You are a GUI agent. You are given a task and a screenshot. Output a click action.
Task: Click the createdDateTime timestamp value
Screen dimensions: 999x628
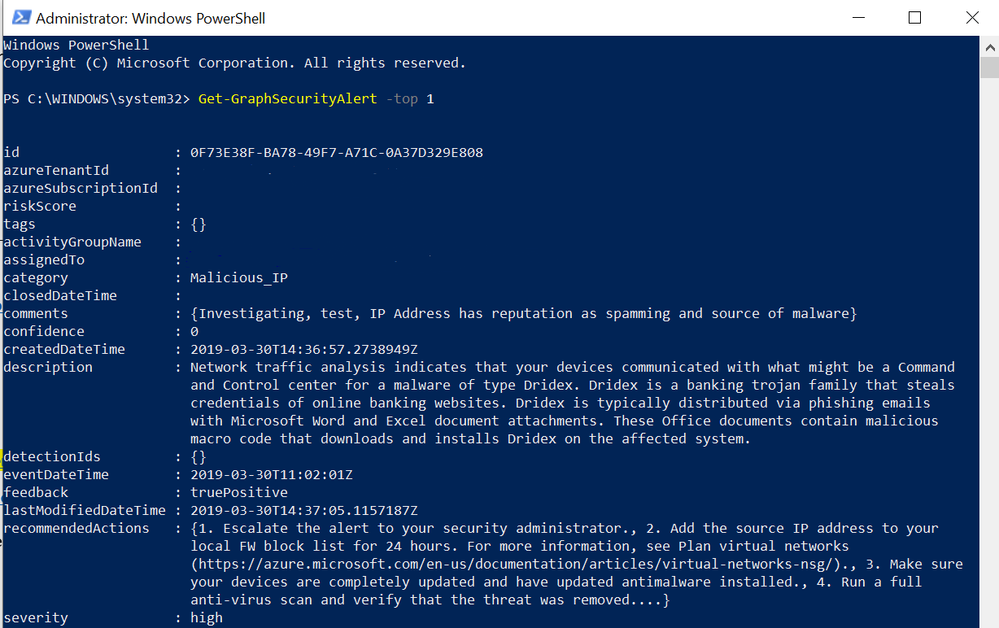coord(304,350)
